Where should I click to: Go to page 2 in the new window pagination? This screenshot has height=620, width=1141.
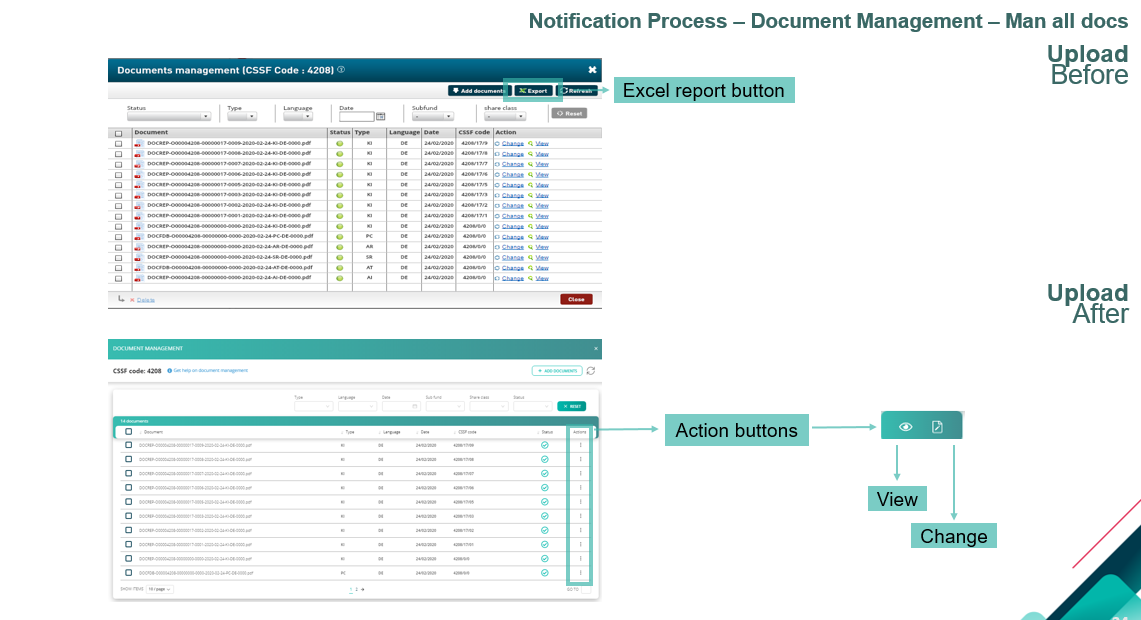coord(357,589)
